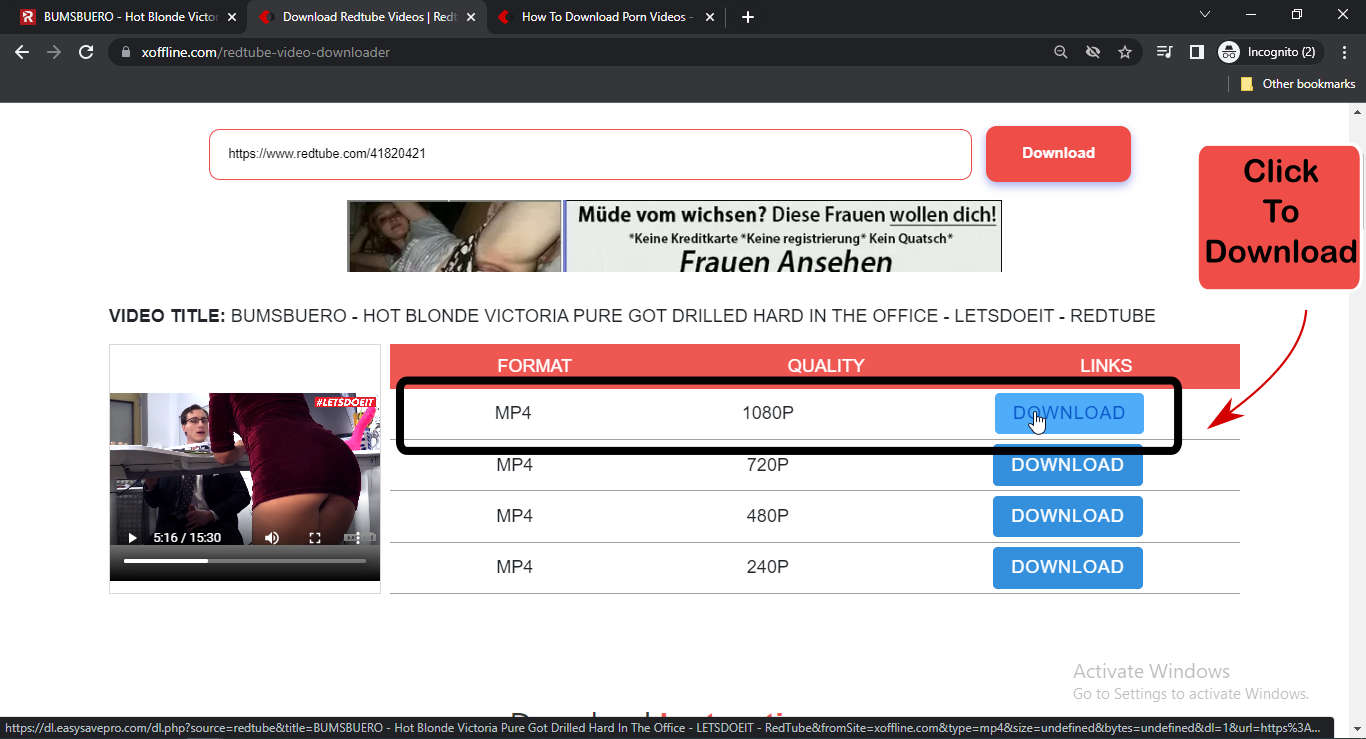Image resolution: width=1366 pixels, height=739 pixels.
Task: Click the video progress bar in the preview
Action: (245, 561)
